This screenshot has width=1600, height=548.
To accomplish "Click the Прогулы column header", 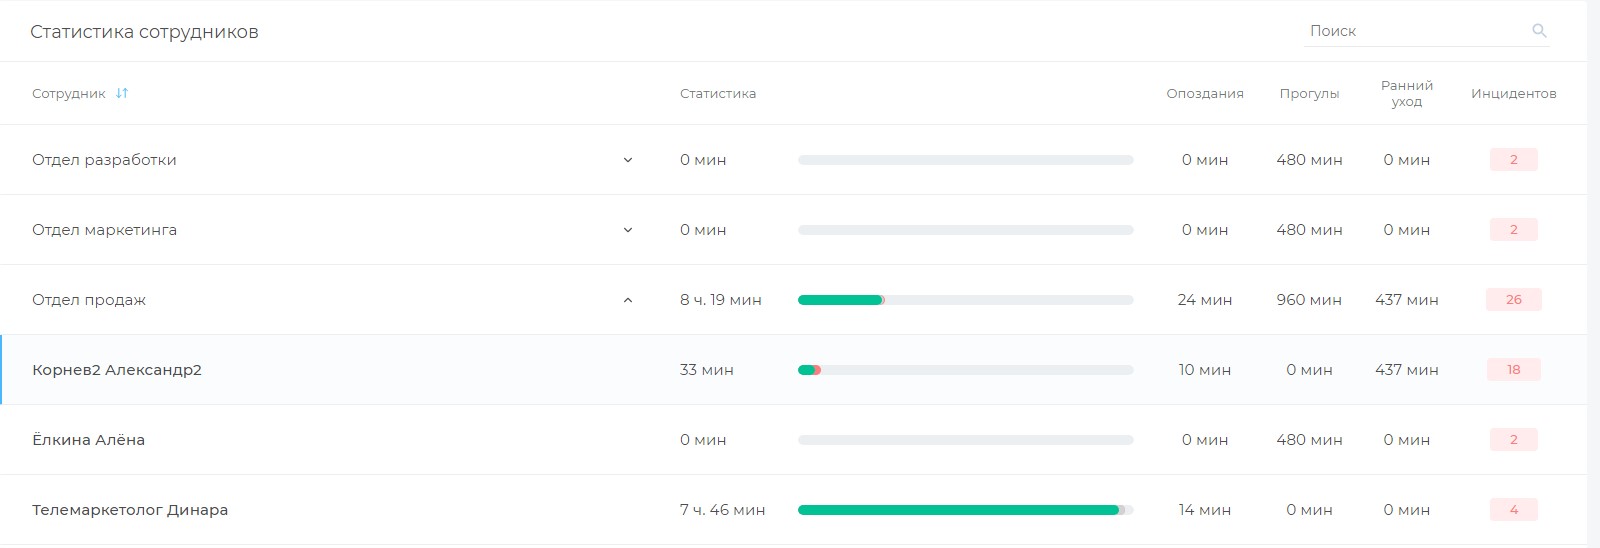I will (1309, 93).
